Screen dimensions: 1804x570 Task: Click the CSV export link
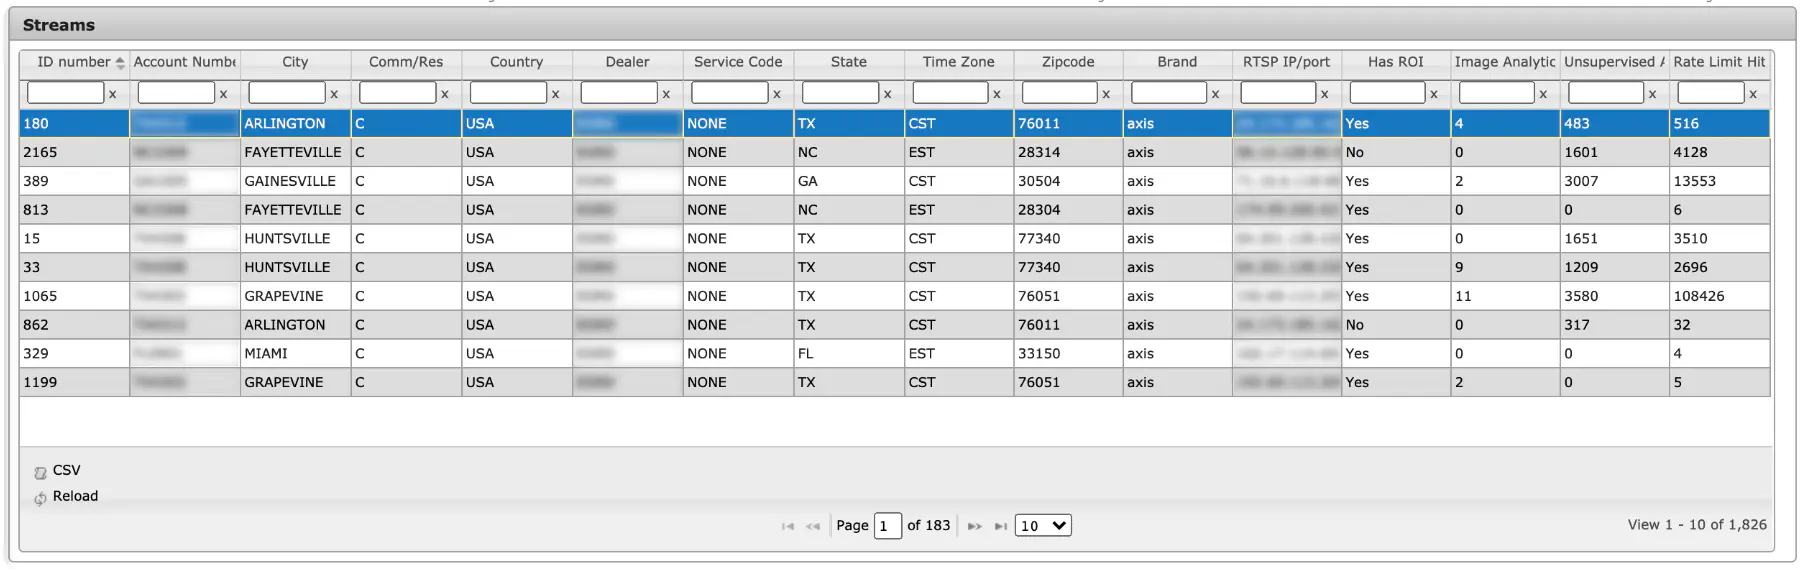tap(67, 471)
